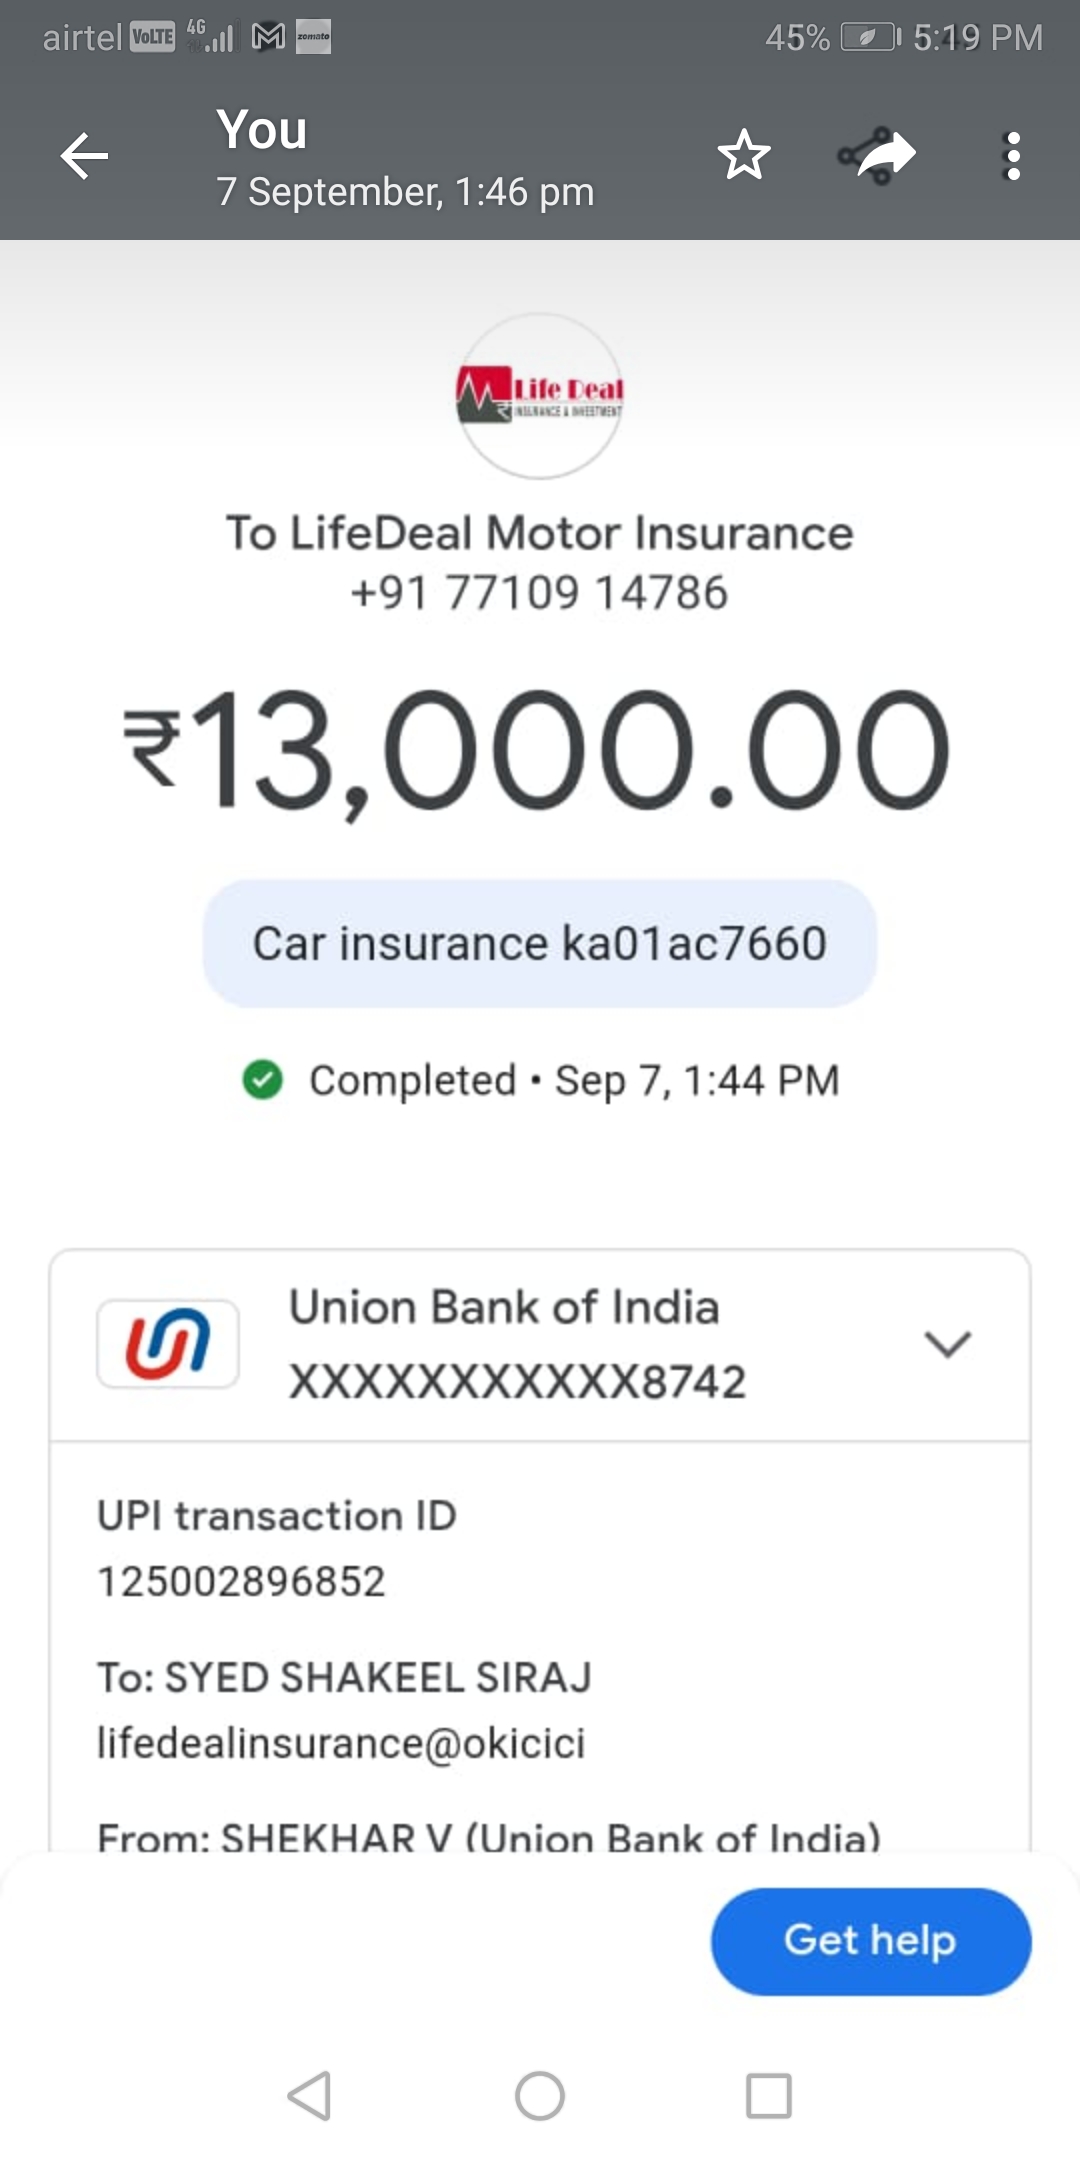
Task: Open the three-dot overflow menu
Action: [x=1013, y=156]
